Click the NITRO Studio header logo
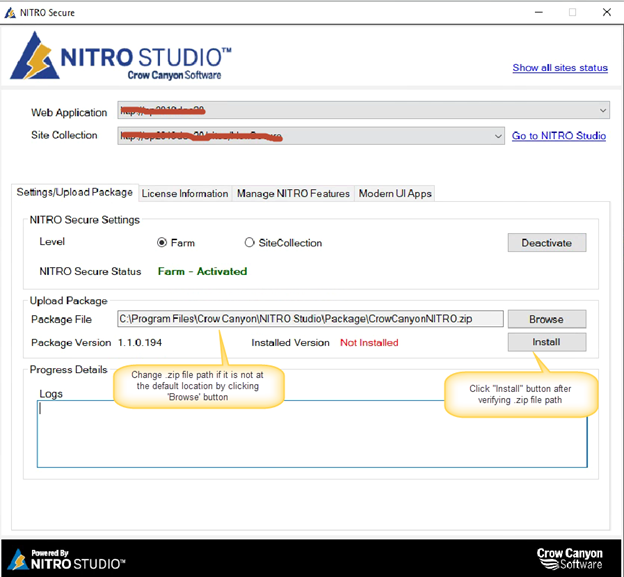 click(x=121, y=57)
